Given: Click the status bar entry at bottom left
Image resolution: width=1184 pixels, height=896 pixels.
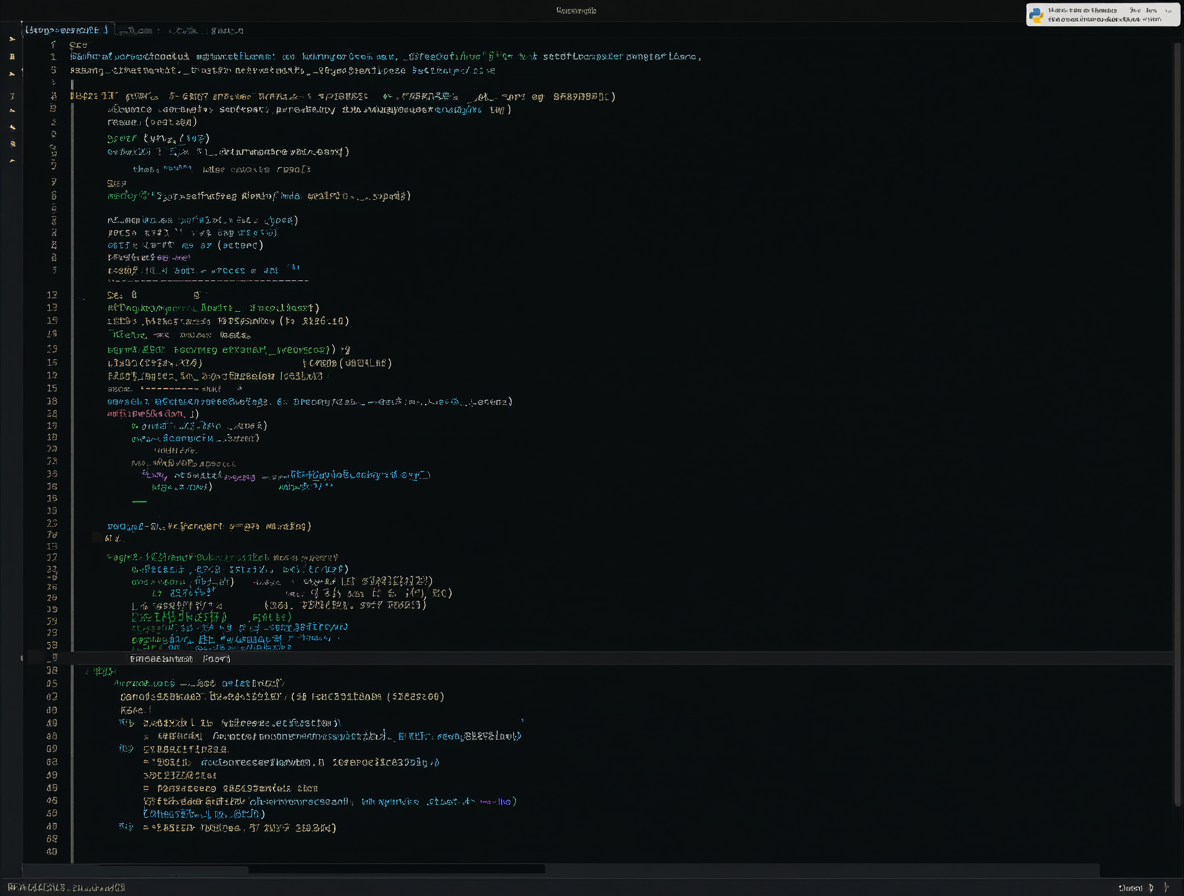Looking at the screenshot, I should [66, 888].
